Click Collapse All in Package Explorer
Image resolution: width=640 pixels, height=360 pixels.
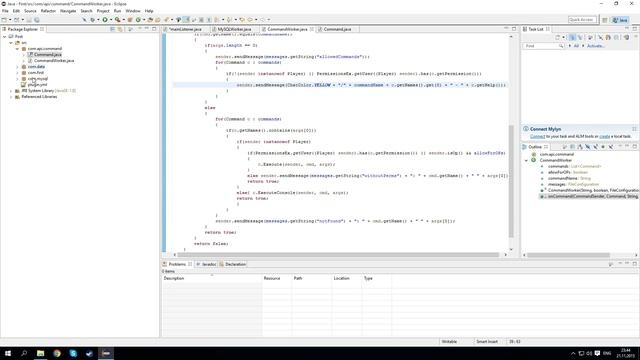[x=112, y=29]
